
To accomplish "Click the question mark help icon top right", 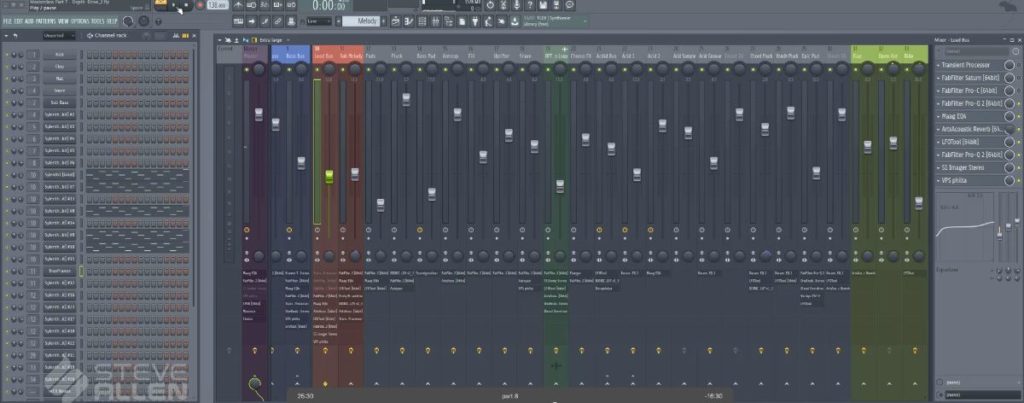I will 530,5.
